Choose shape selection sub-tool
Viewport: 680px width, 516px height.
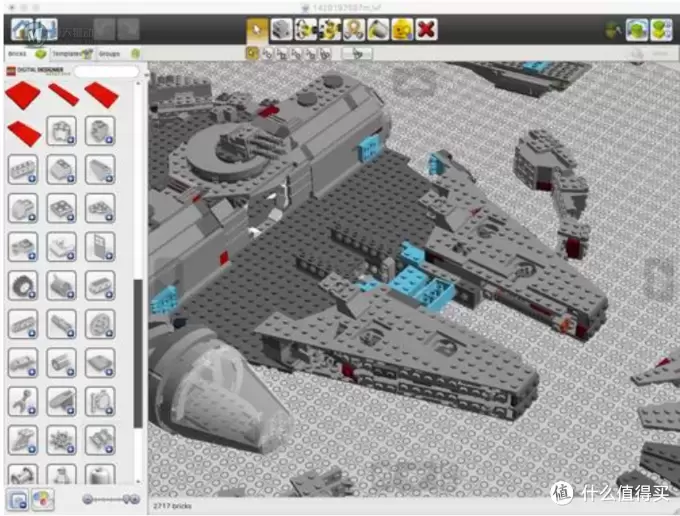coord(311,54)
